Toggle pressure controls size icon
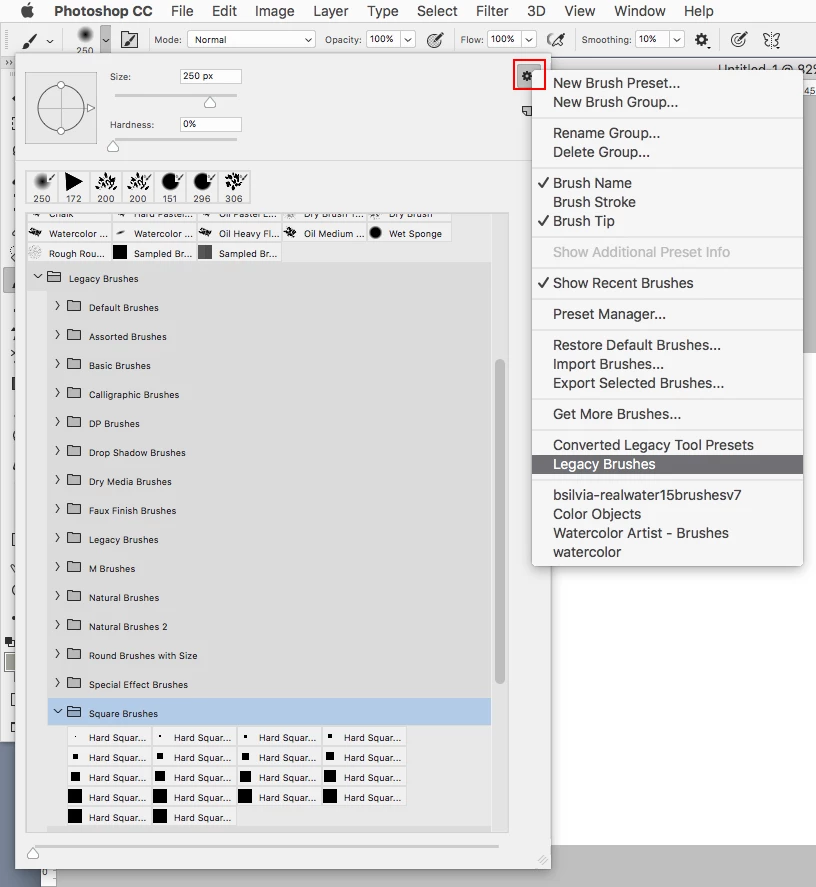Screen dimensions: 816x887 (x=738, y=40)
